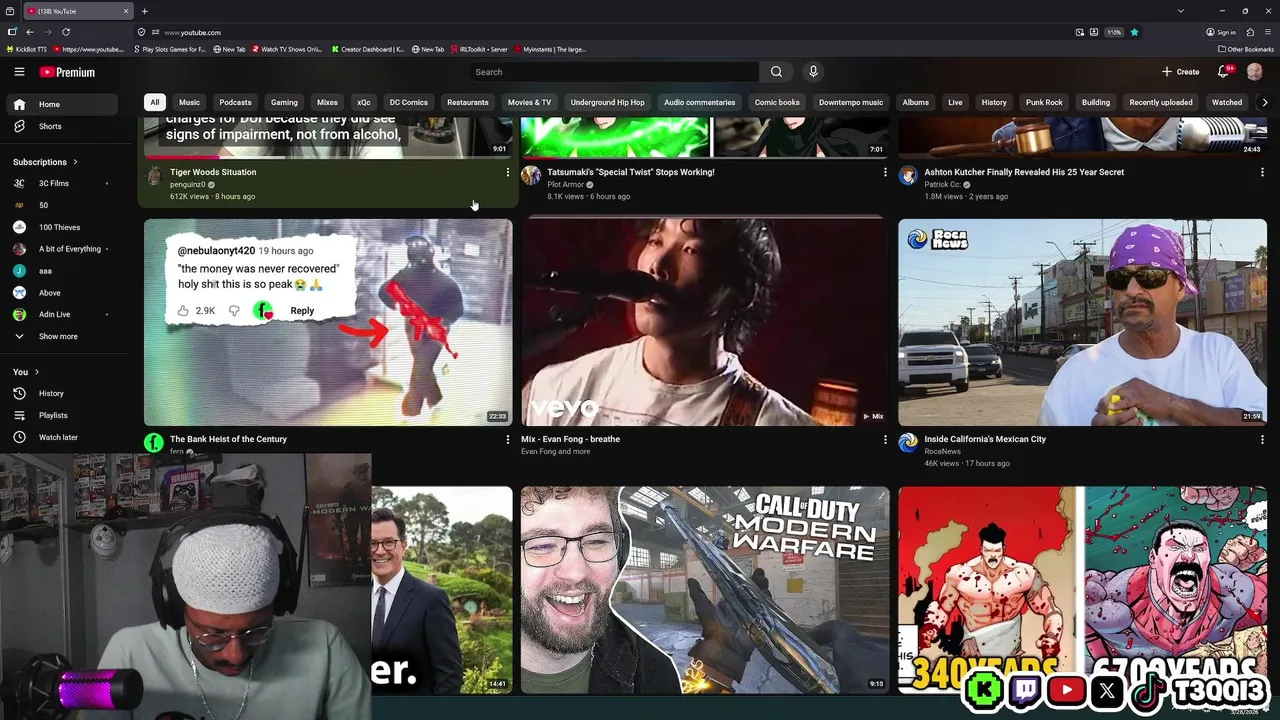Open the Tiger Woods Situation title

pyautogui.click(x=213, y=172)
